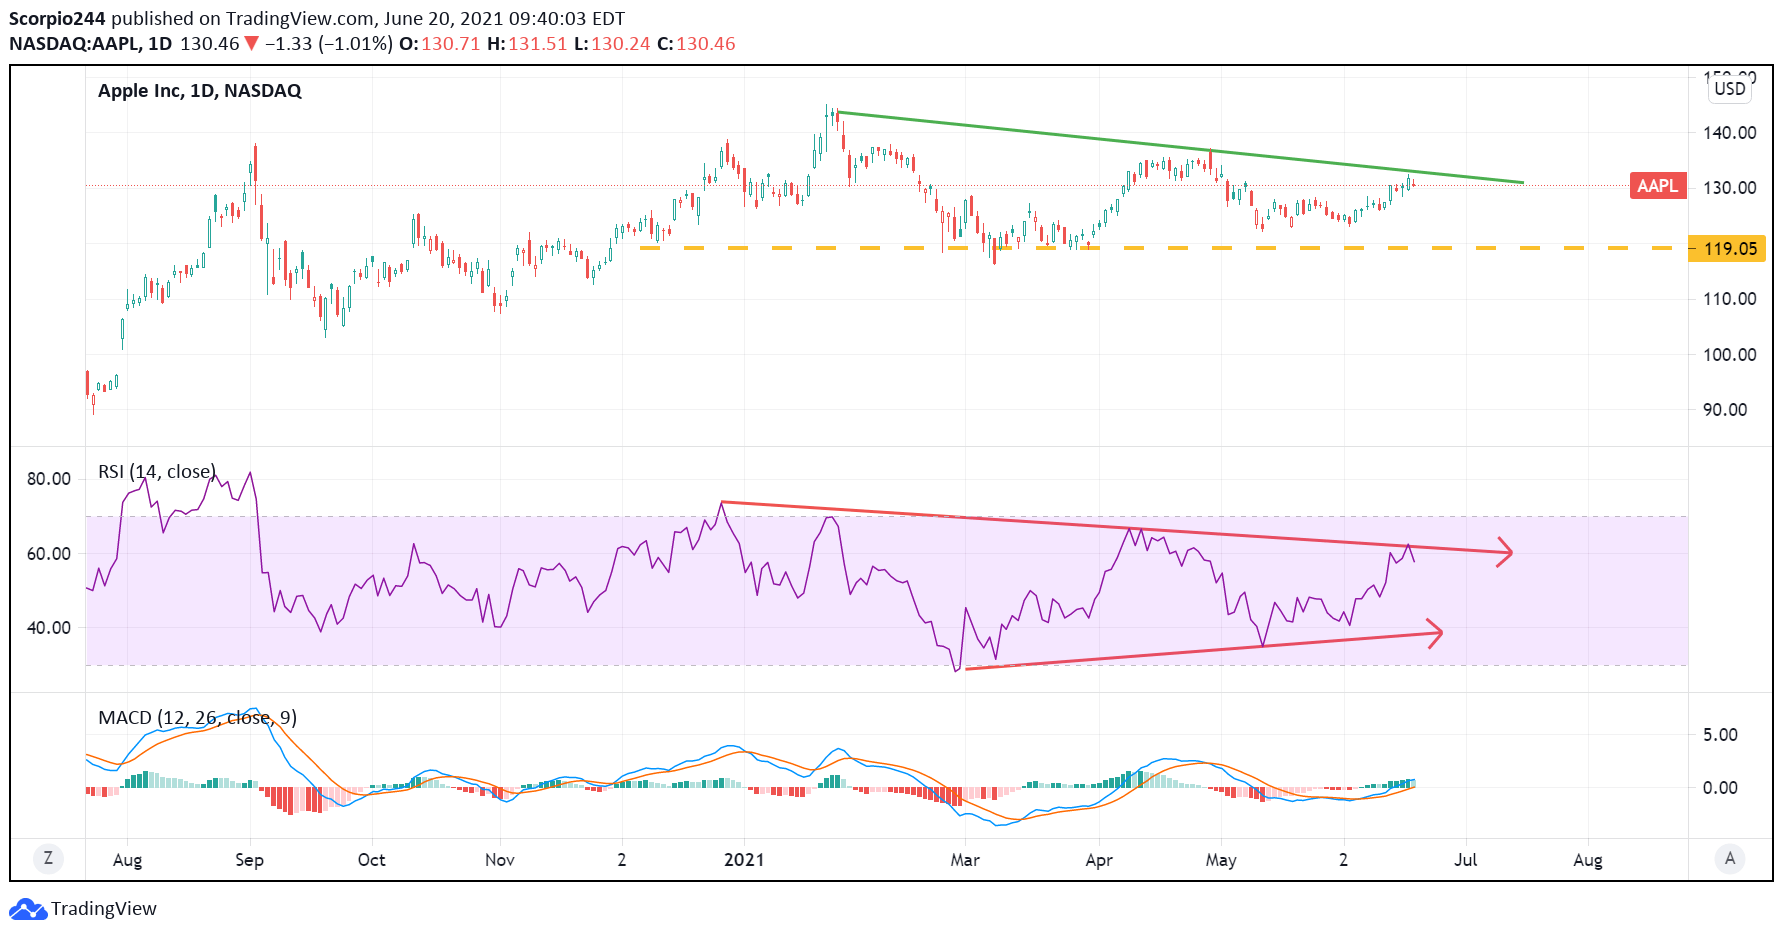
Task: Click the 60.00 RSI axis label
Action: (49, 554)
